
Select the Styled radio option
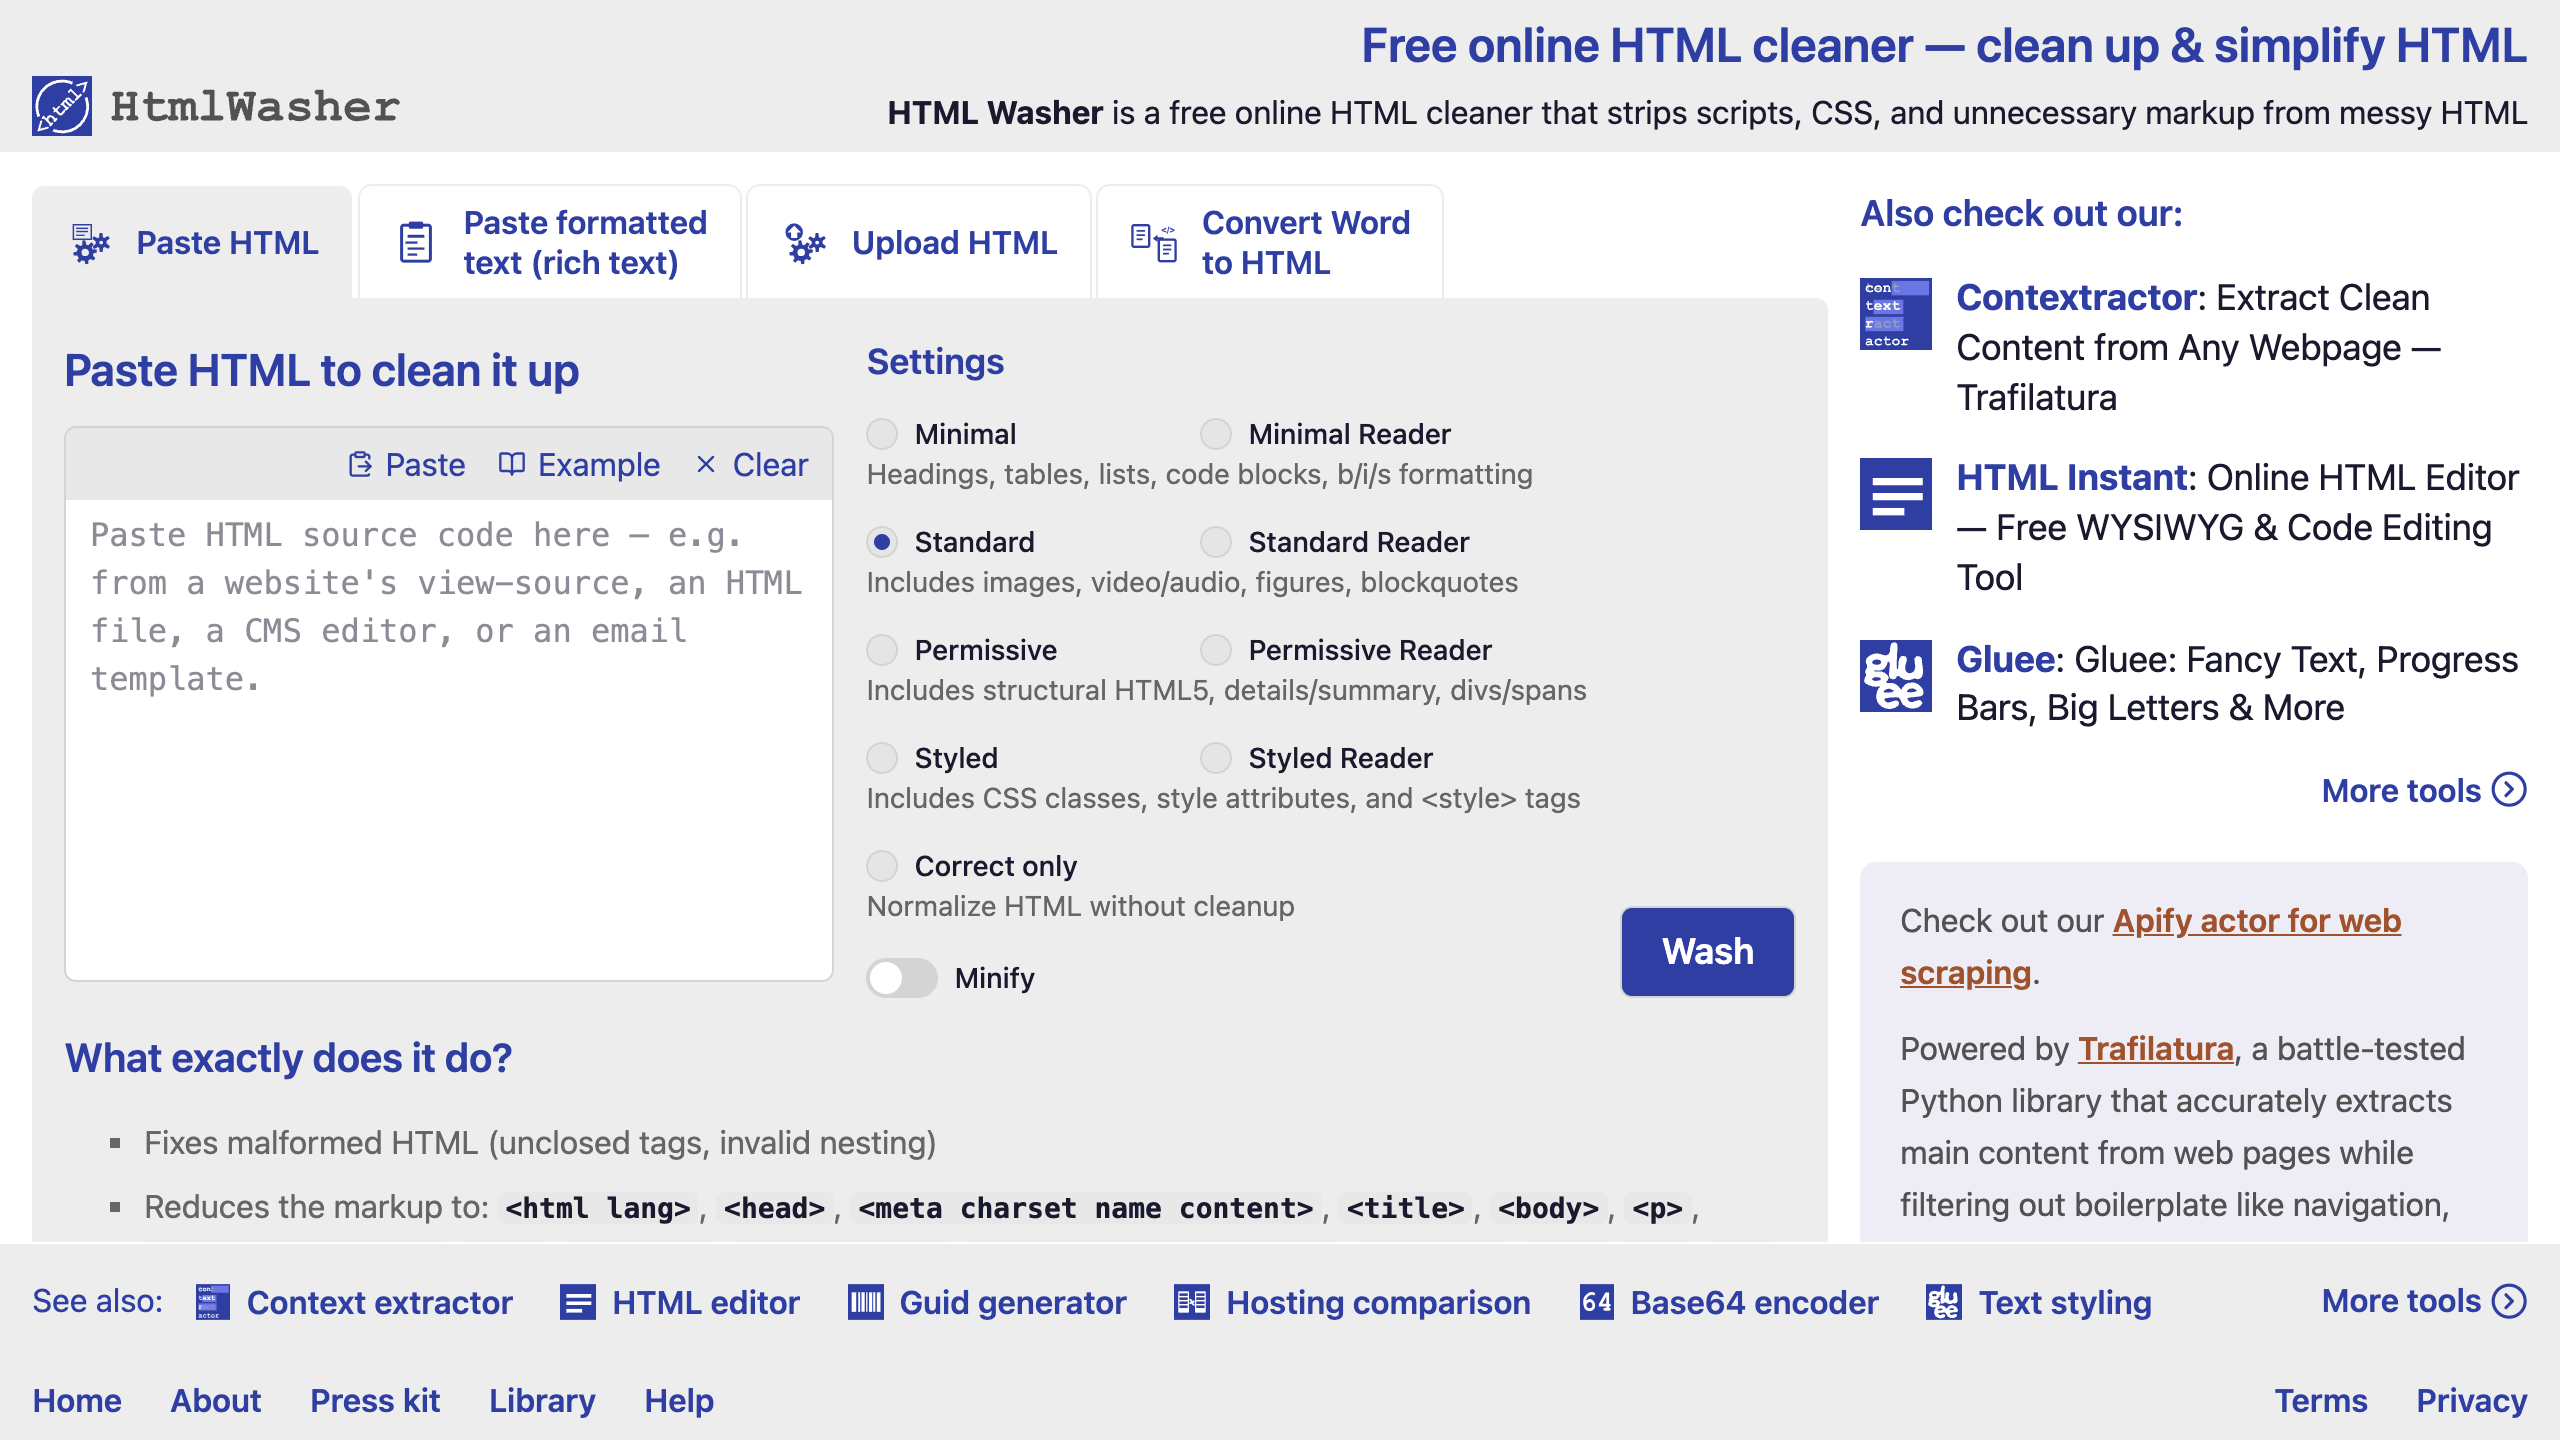pos(882,758)
